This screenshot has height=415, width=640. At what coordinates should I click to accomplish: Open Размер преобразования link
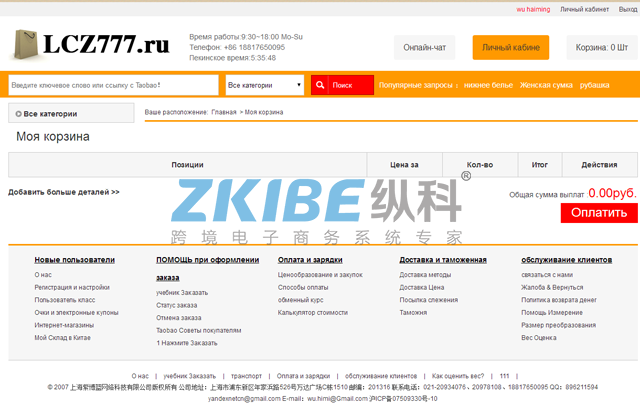point(558,325)
